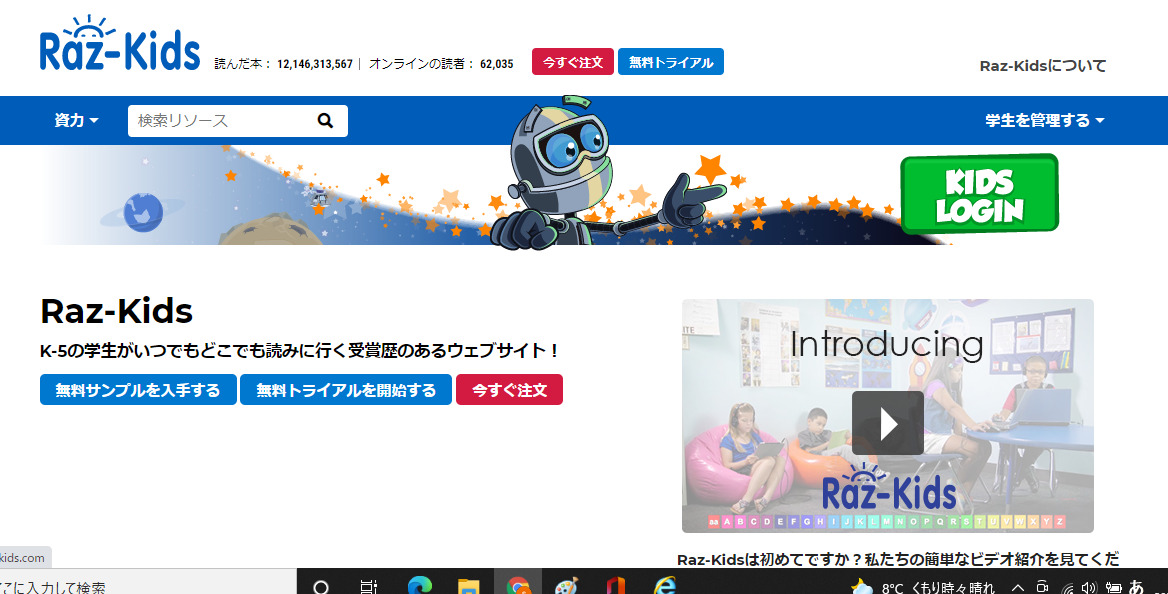
Task: Expand the 学生を管理する dropdown
Action: point(1044,121)
